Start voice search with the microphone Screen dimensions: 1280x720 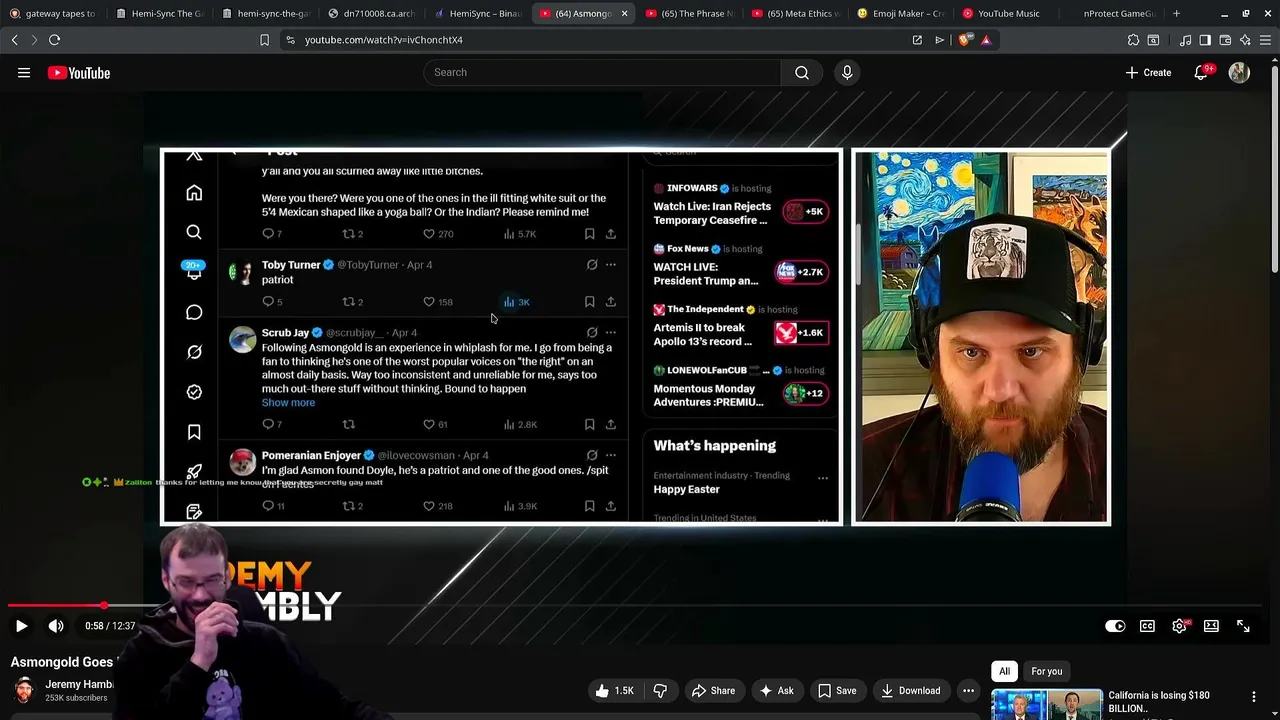[x=847, y=72]
